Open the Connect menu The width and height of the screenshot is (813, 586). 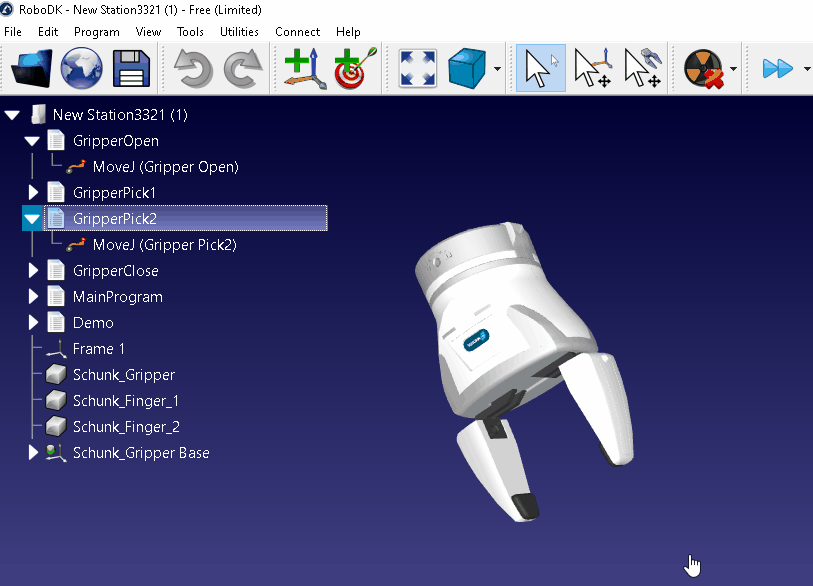tap(298, 32)
